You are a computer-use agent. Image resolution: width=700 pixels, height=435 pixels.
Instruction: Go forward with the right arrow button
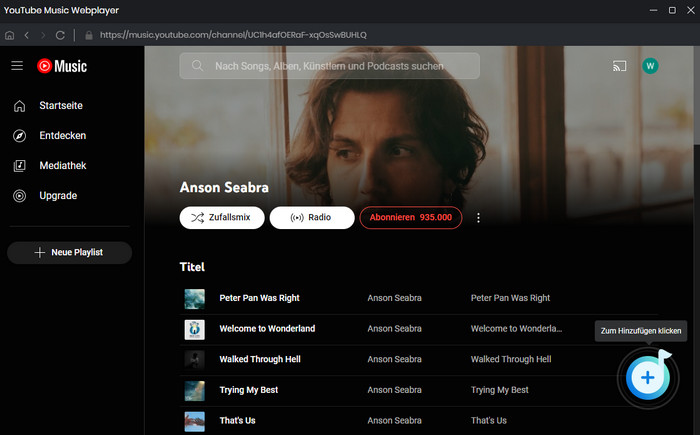tap(43, 35)
